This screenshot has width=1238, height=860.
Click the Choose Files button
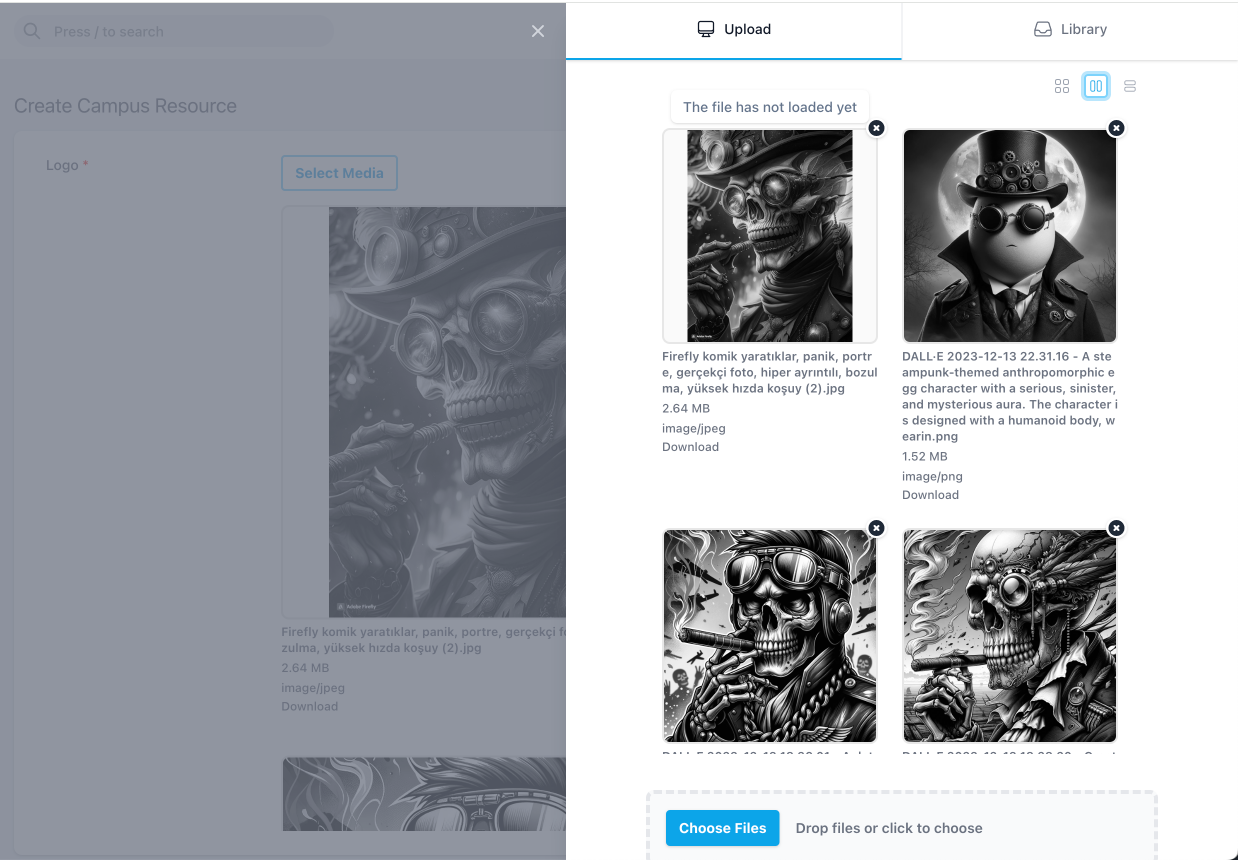click(x=722, y=828)
